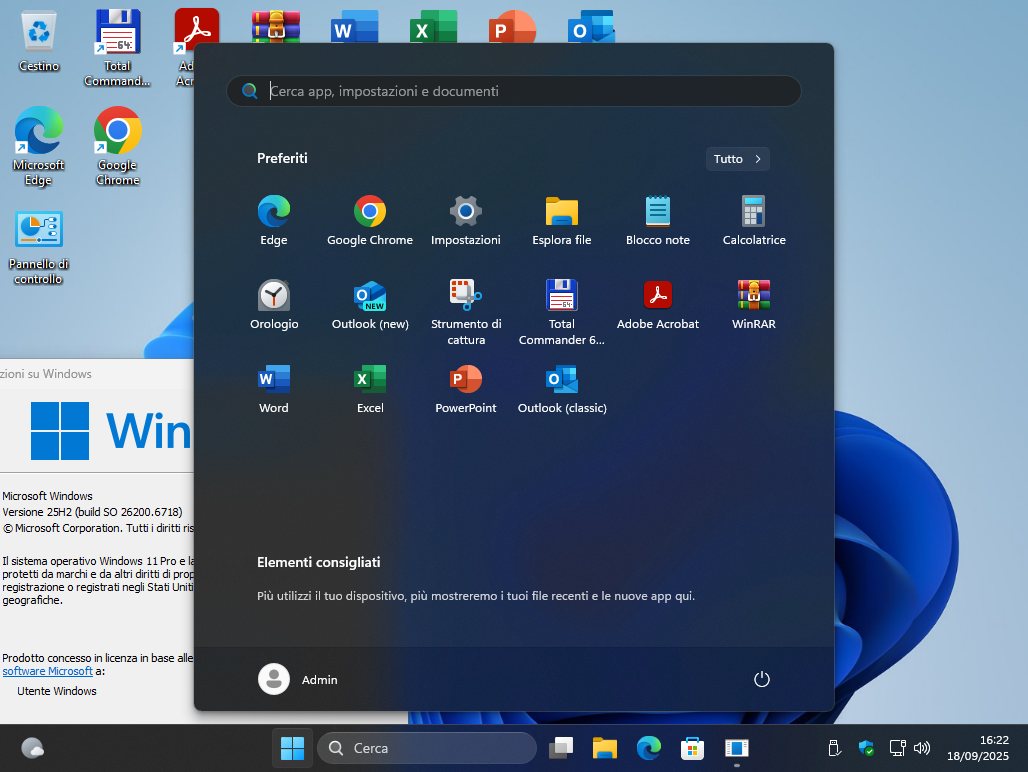This screenshot has height=772, width=1028.
Task: Open PowerPoint pinned app
Action: (465, 389)
